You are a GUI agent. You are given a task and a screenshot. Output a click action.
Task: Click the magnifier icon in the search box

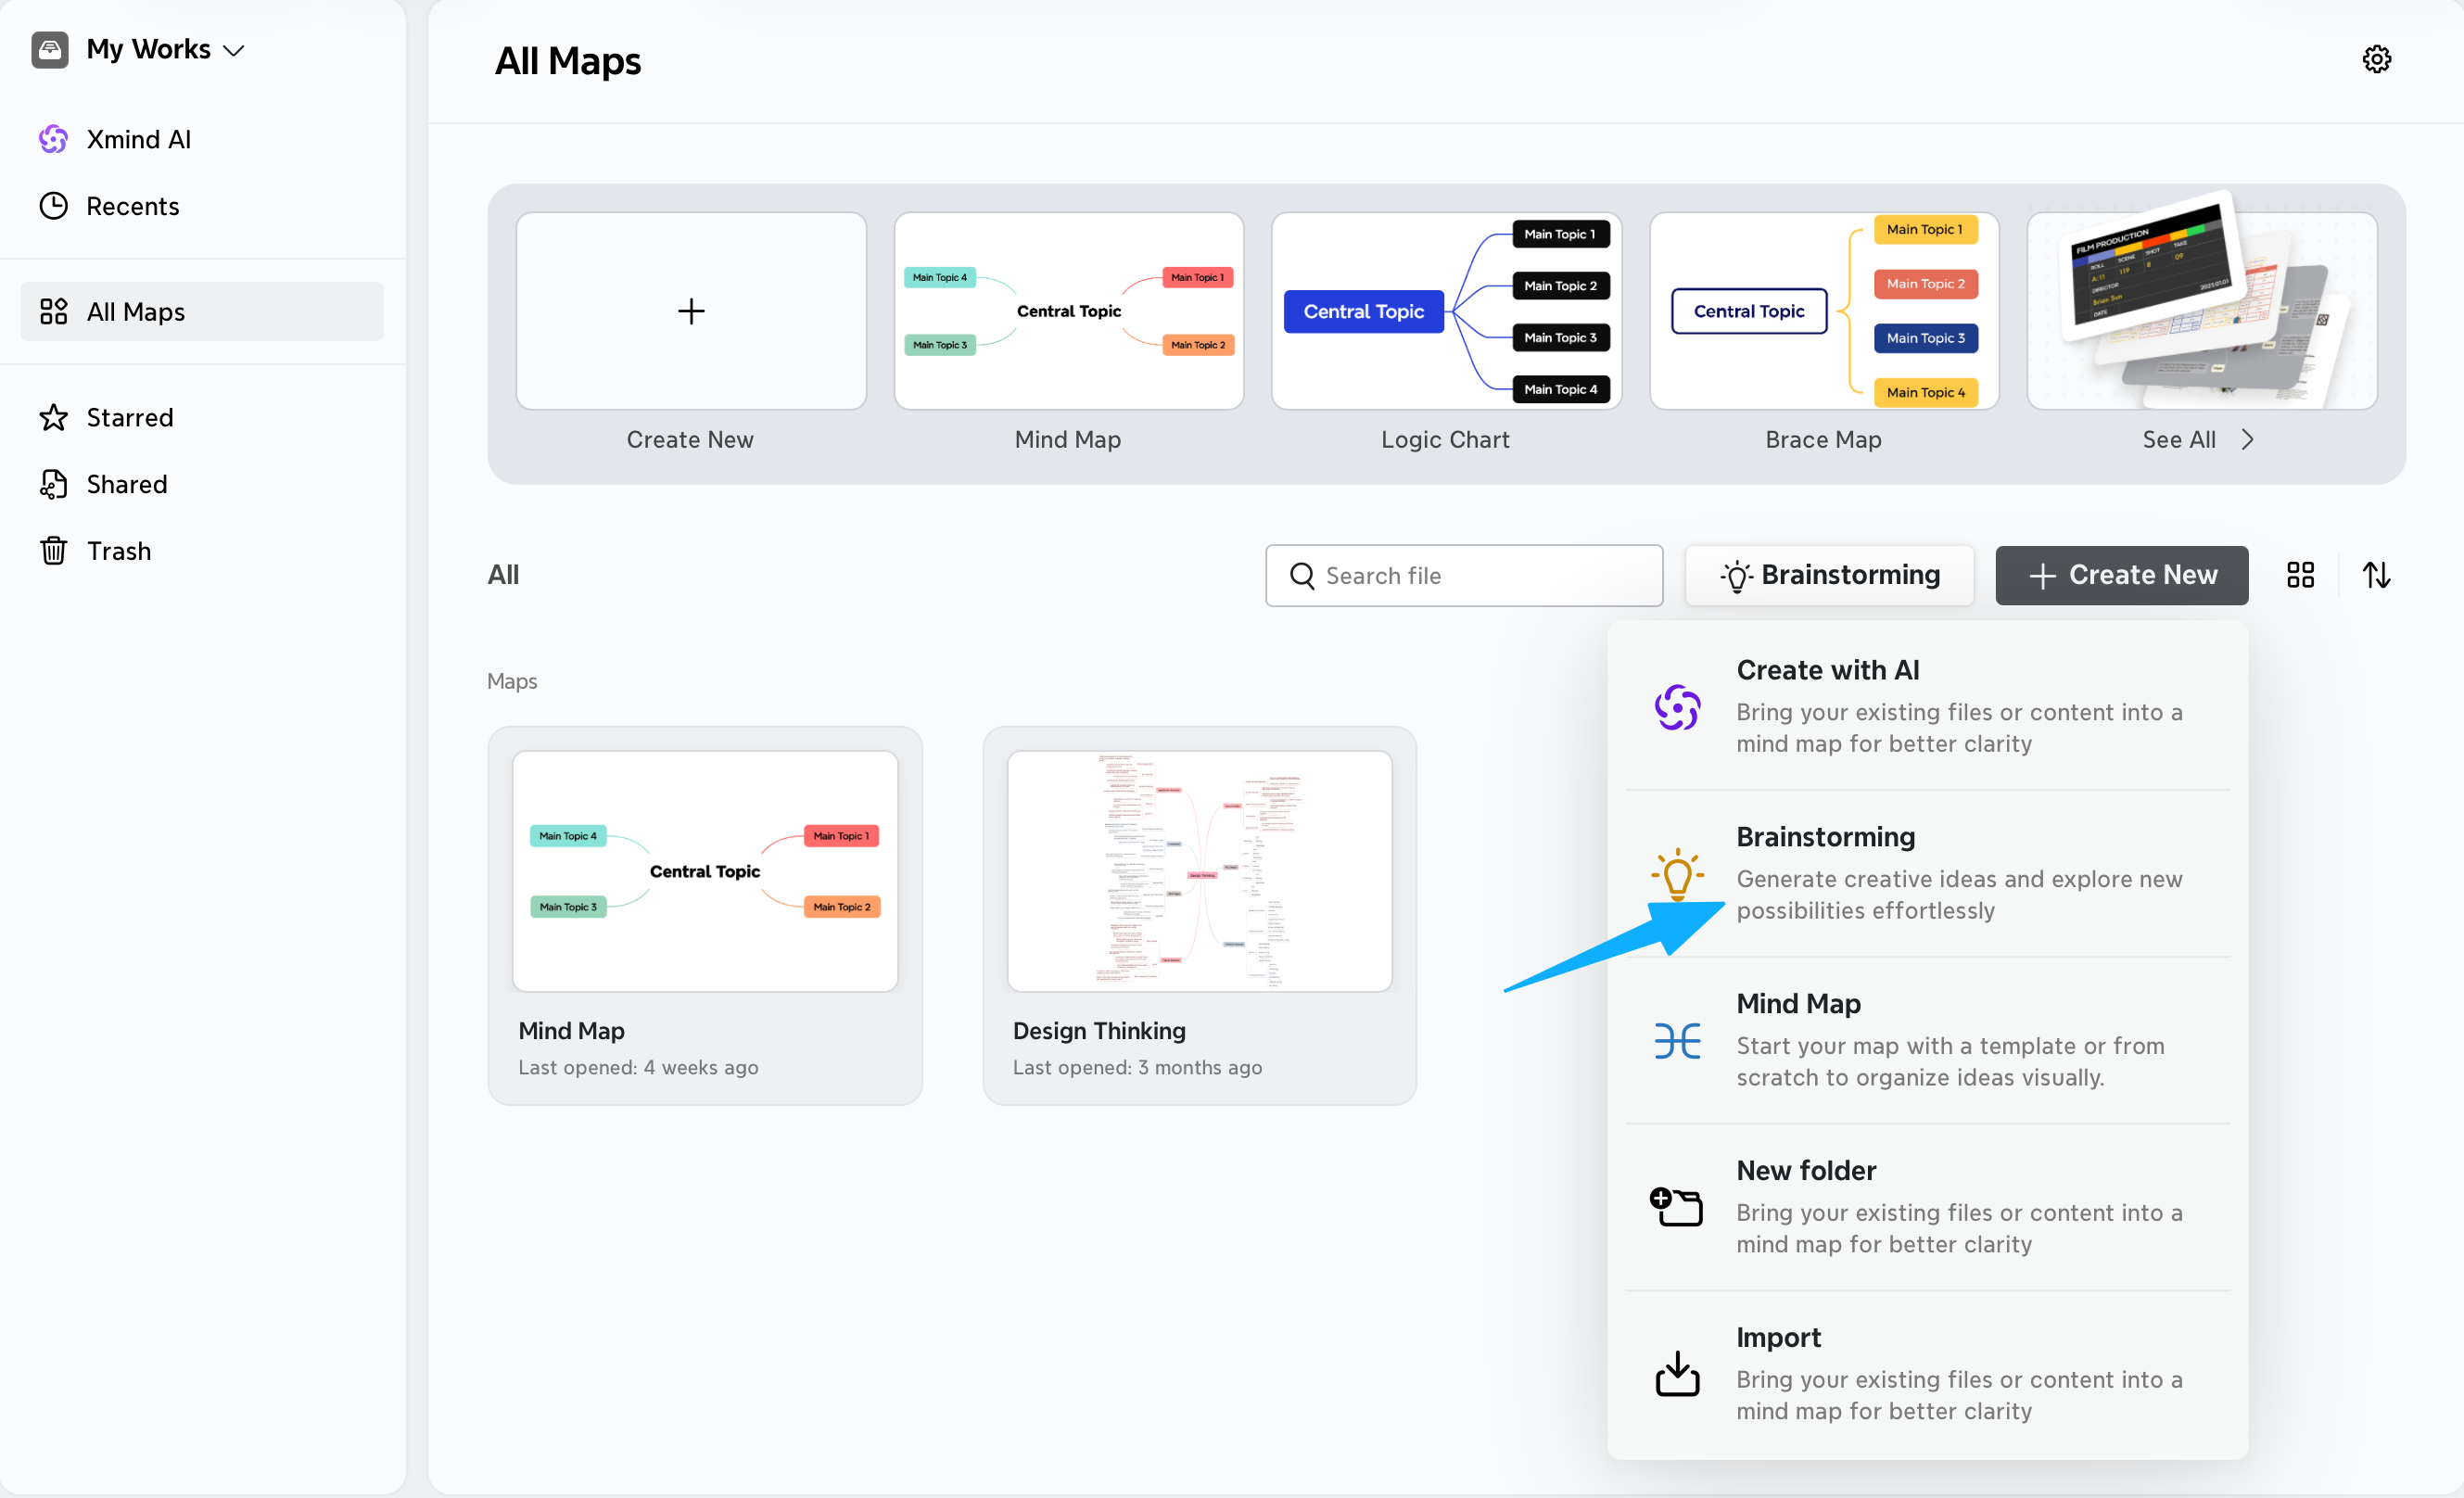click(x=1302, y=575)
